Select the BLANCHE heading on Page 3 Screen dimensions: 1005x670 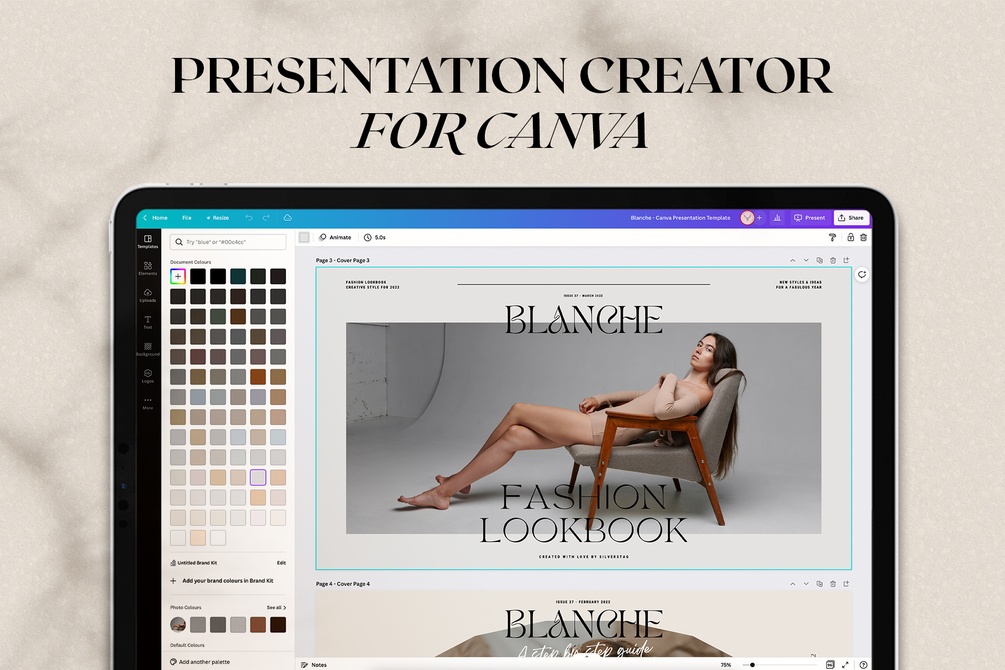click(x=583, y=319)
